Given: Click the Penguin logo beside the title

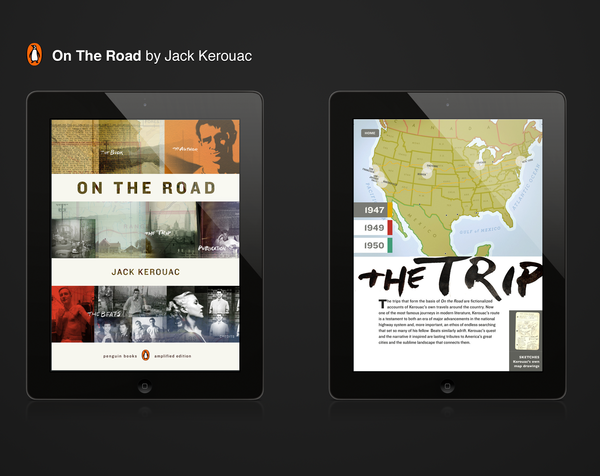Looking at the screenshot, I should tap(35, 56).
